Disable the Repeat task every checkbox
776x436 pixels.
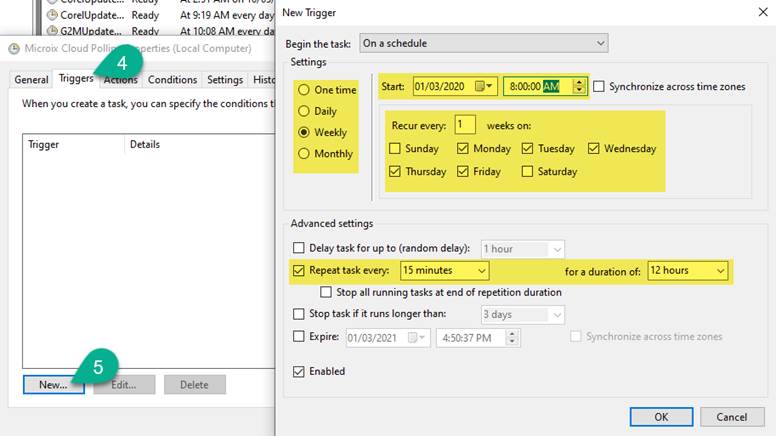pos(298,270)
